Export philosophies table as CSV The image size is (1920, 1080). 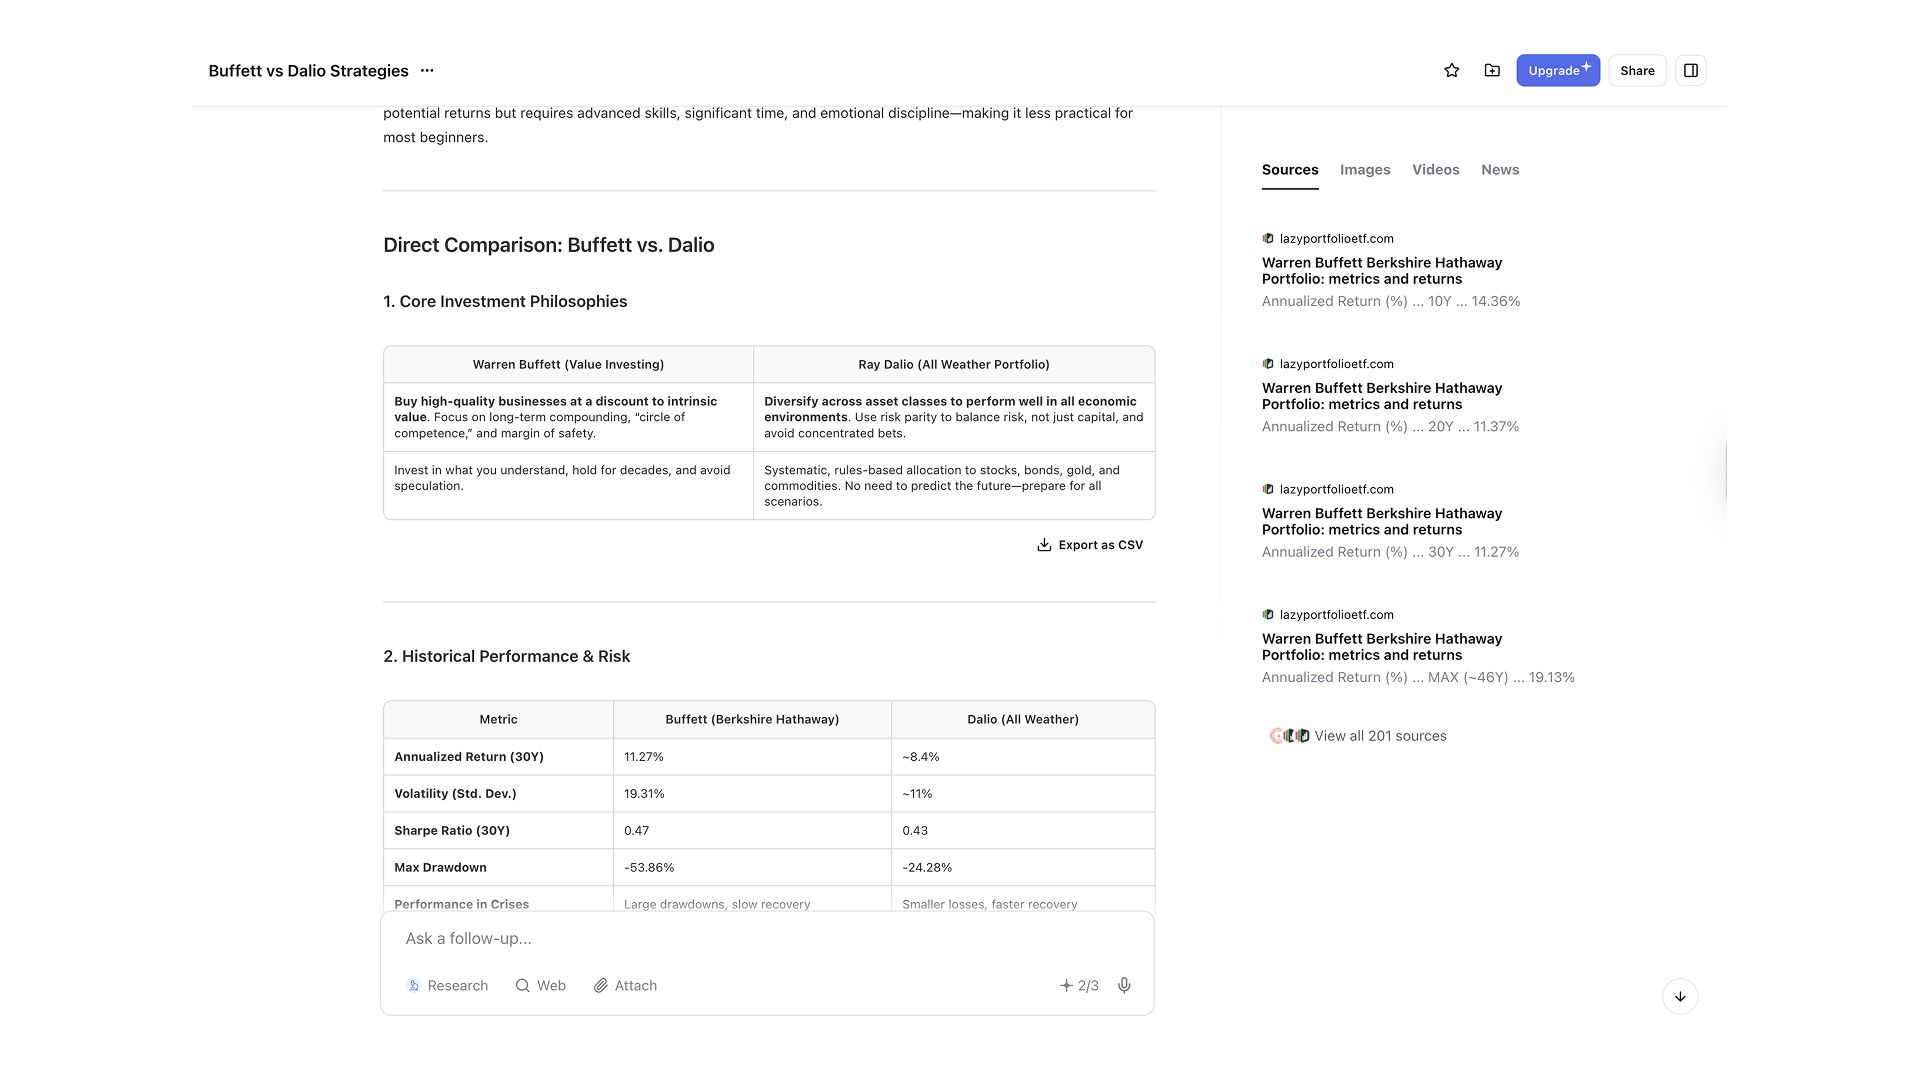click(1090, 545)
